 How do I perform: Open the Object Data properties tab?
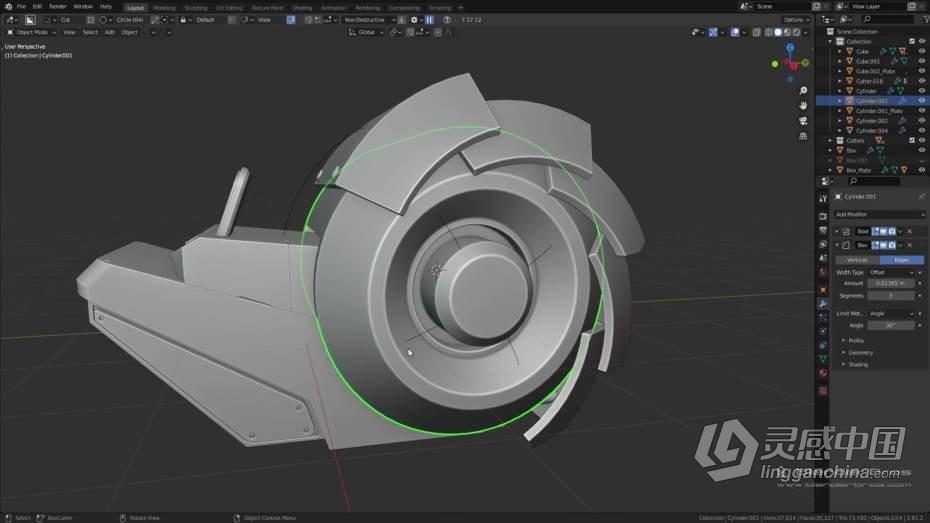tap(823, 359)
